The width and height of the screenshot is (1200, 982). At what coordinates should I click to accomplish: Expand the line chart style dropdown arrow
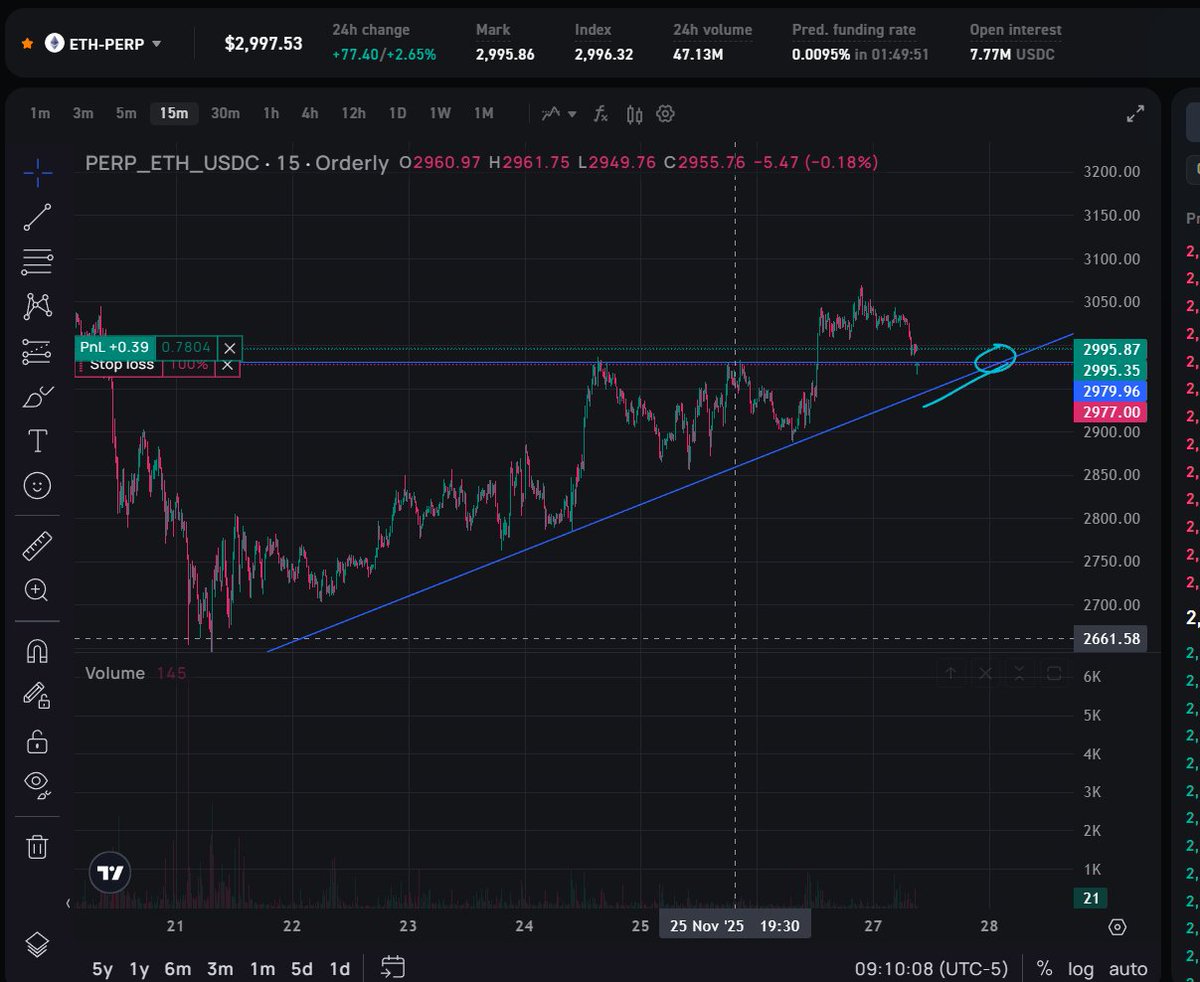tap(572, 114)
